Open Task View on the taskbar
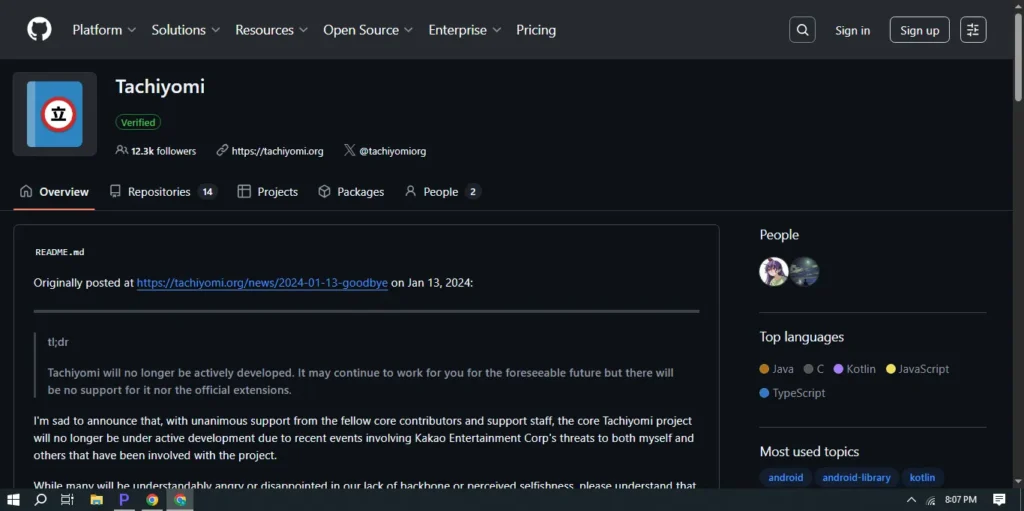The image size is (1024, 511). pyautogui.click(x=67, y=500)
